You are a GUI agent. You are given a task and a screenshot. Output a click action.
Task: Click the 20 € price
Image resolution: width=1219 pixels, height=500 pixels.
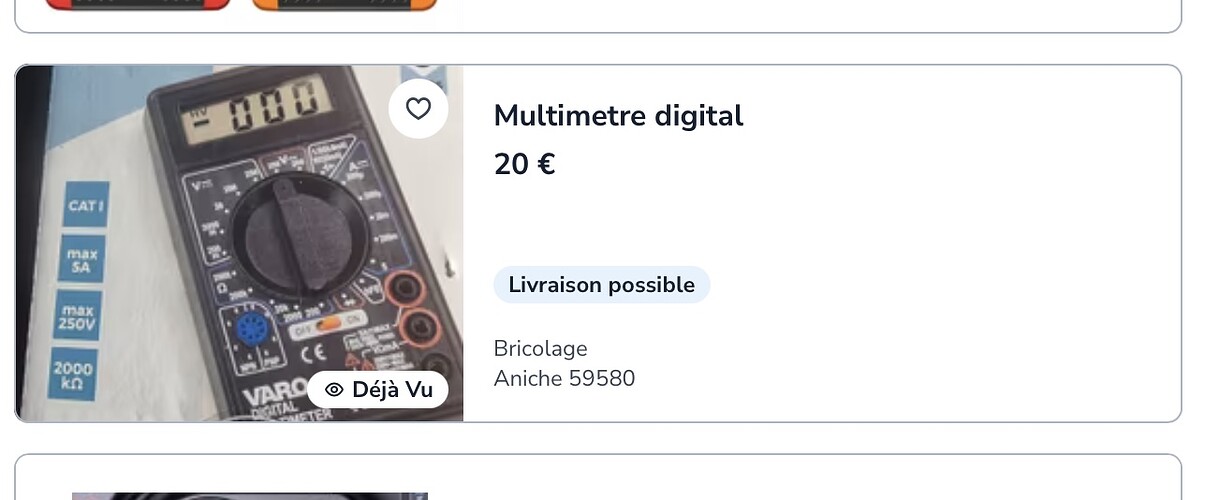tap(524, 164)
